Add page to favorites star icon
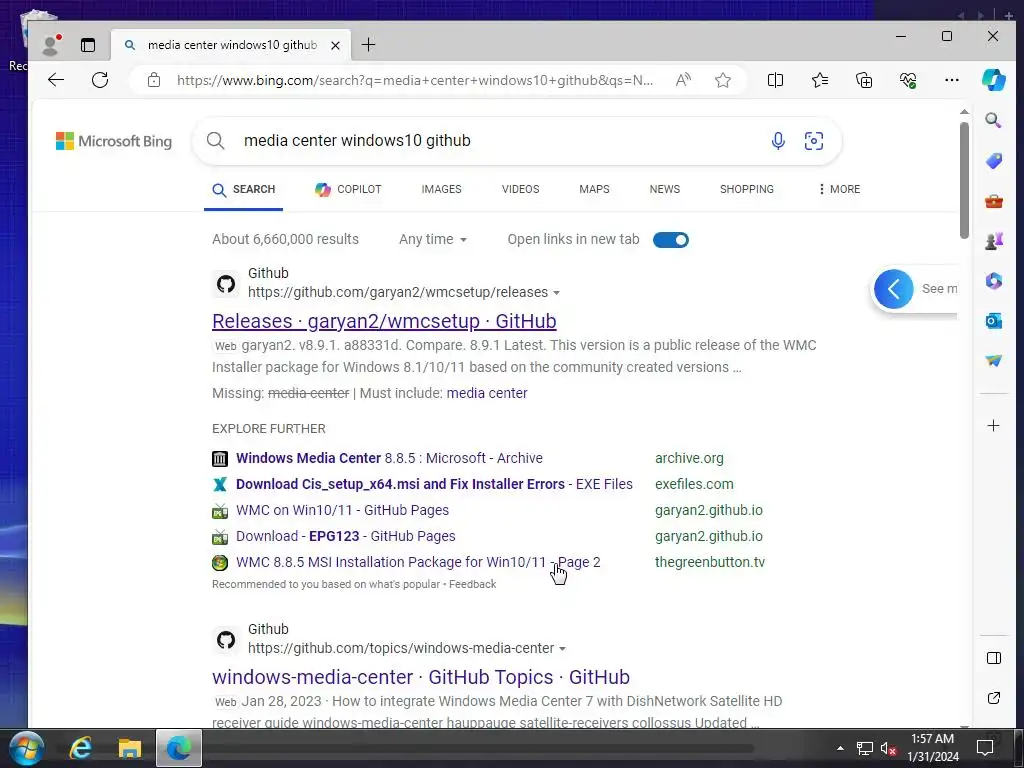This screenshot has height=768, width=1024. click(x=722, y=80)
